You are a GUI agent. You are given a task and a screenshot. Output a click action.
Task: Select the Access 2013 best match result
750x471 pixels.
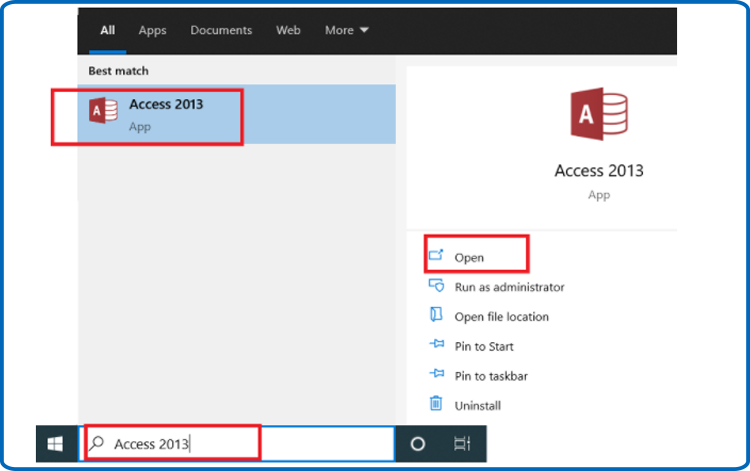(236, 114)
